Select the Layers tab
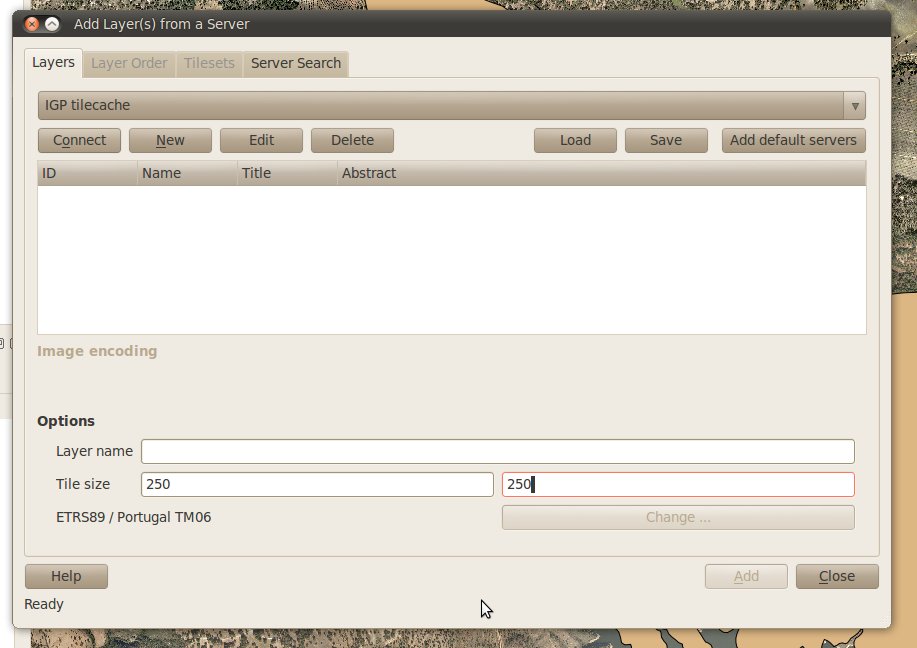 [53, 62]
